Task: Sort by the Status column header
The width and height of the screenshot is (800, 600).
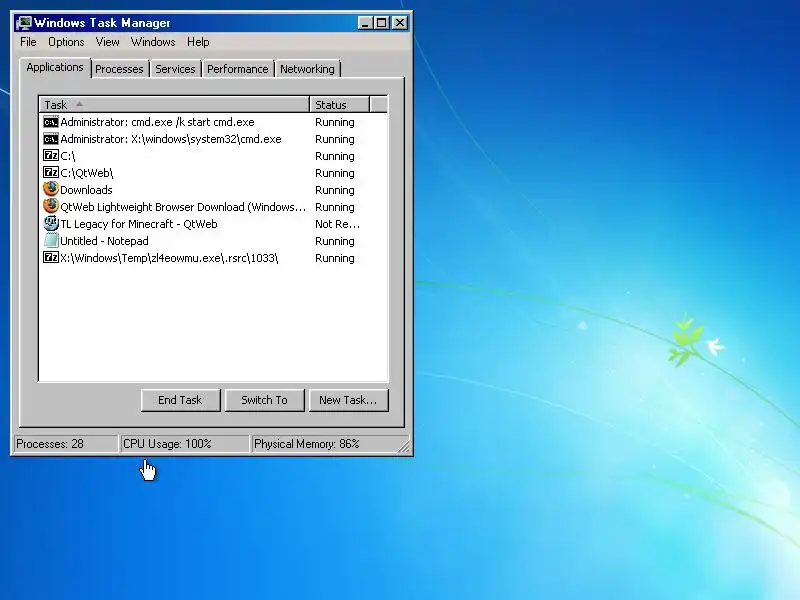Action: (x=339, y=105)
